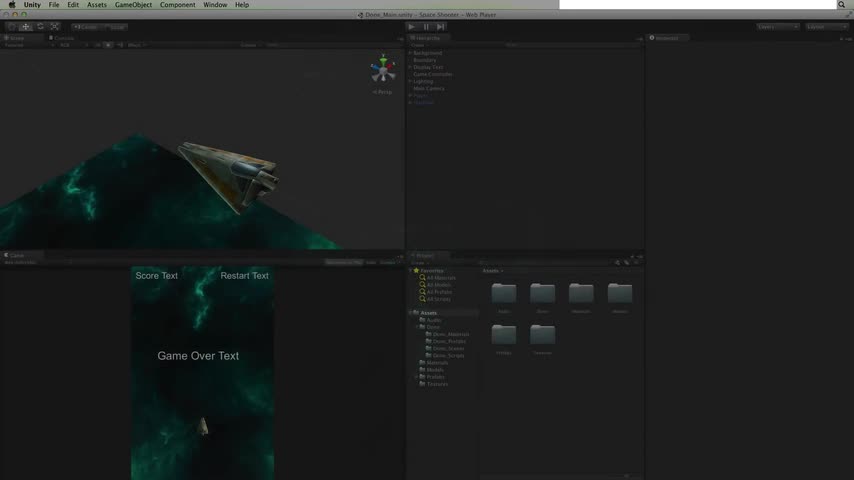Click Models folder thumbnail in Assets grid
This screenshot has height=480, width=854.
click(x=620, y=293)
